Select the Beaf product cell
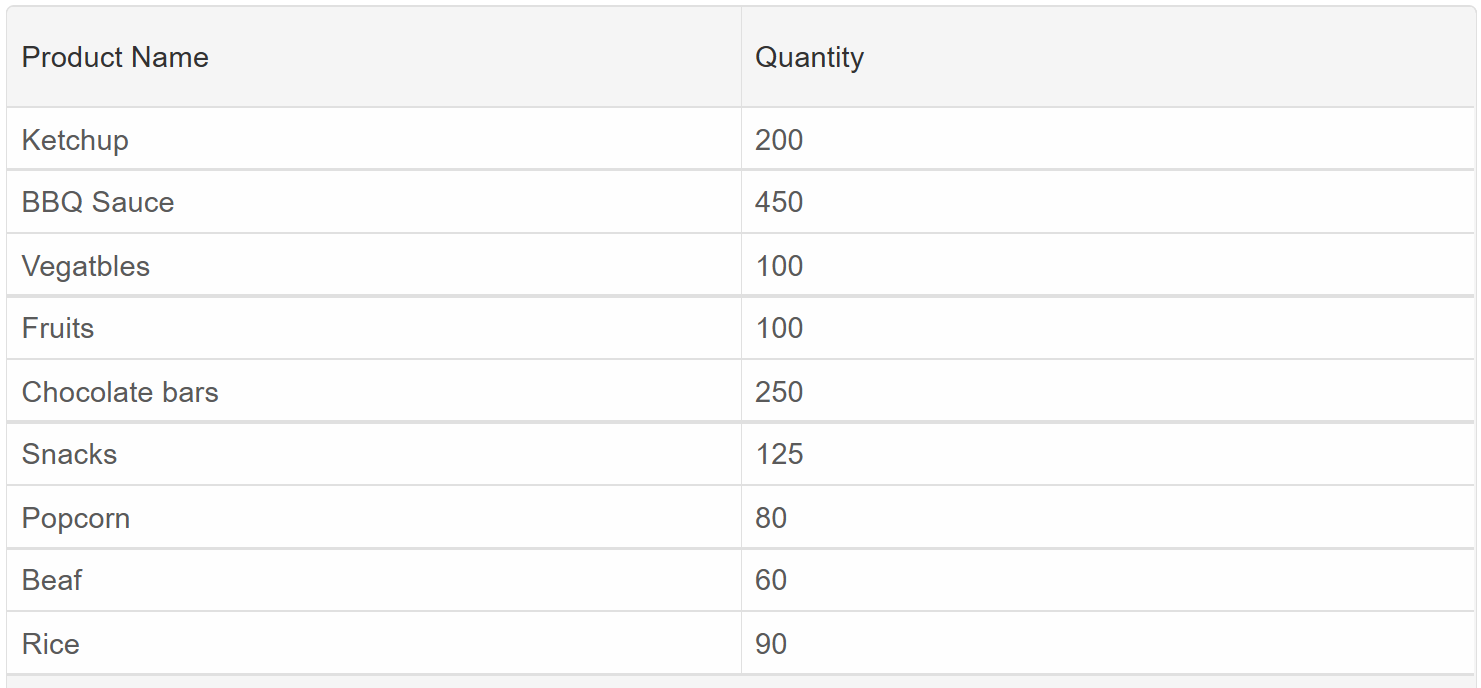Screen dimensions: 1481x688 pos(374,580)
